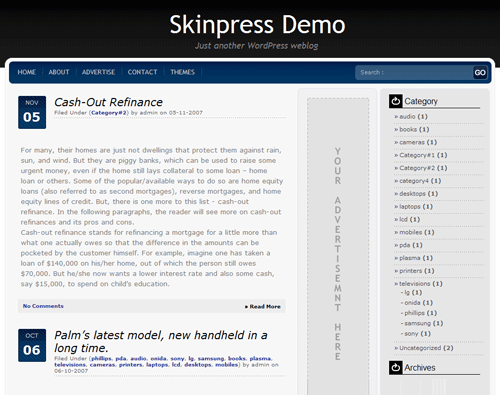
Task: Open the ADVERTISE menu item
Action: tap(98, 72)
